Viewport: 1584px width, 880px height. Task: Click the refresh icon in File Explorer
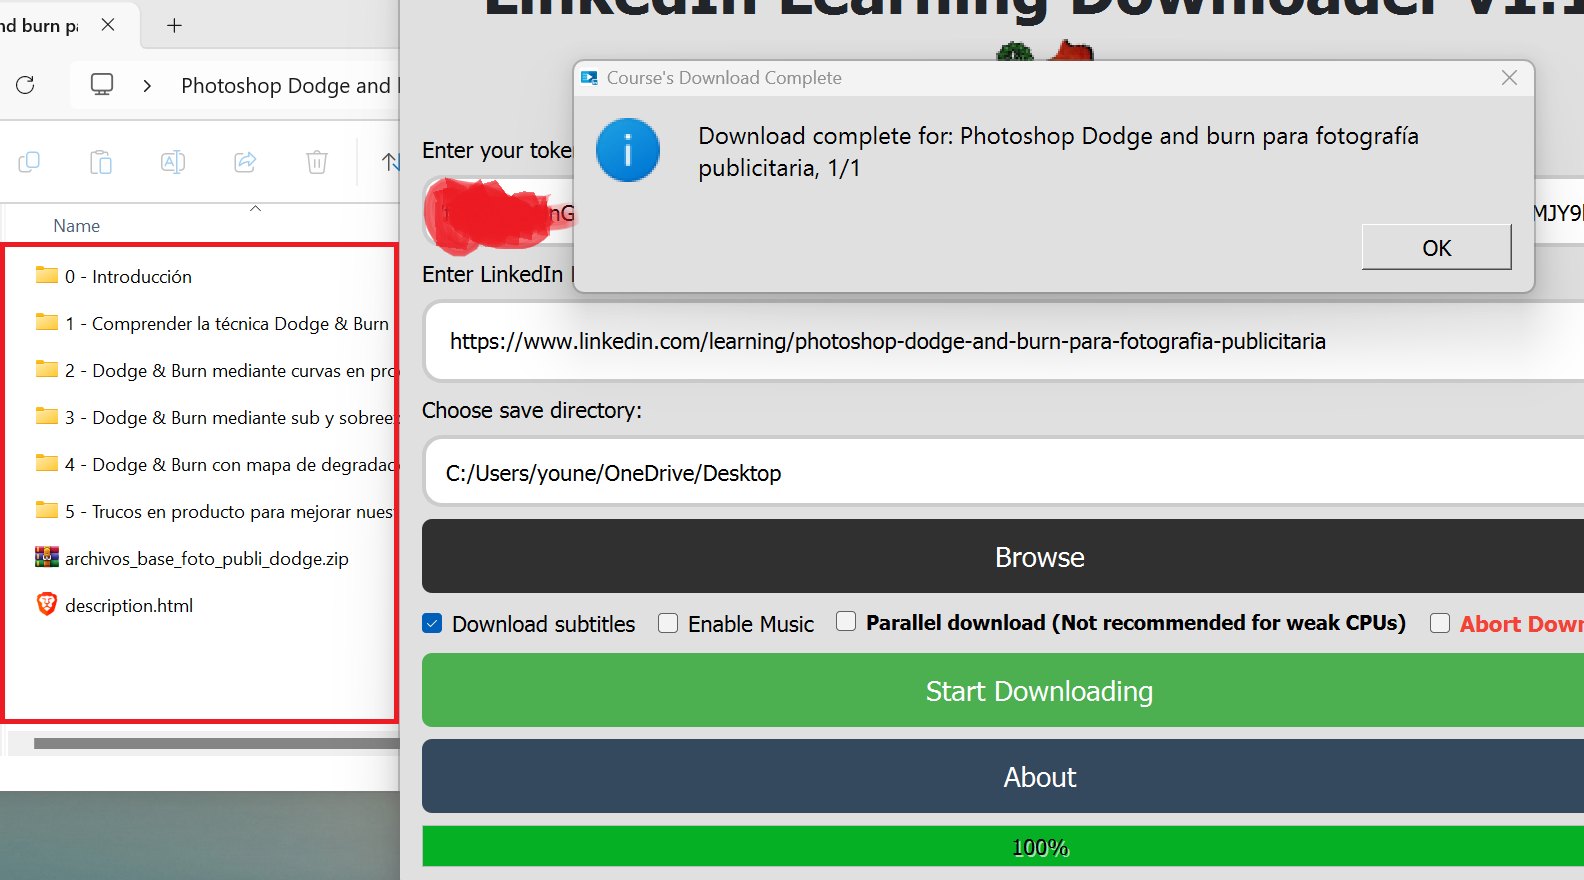pos(26,85)
